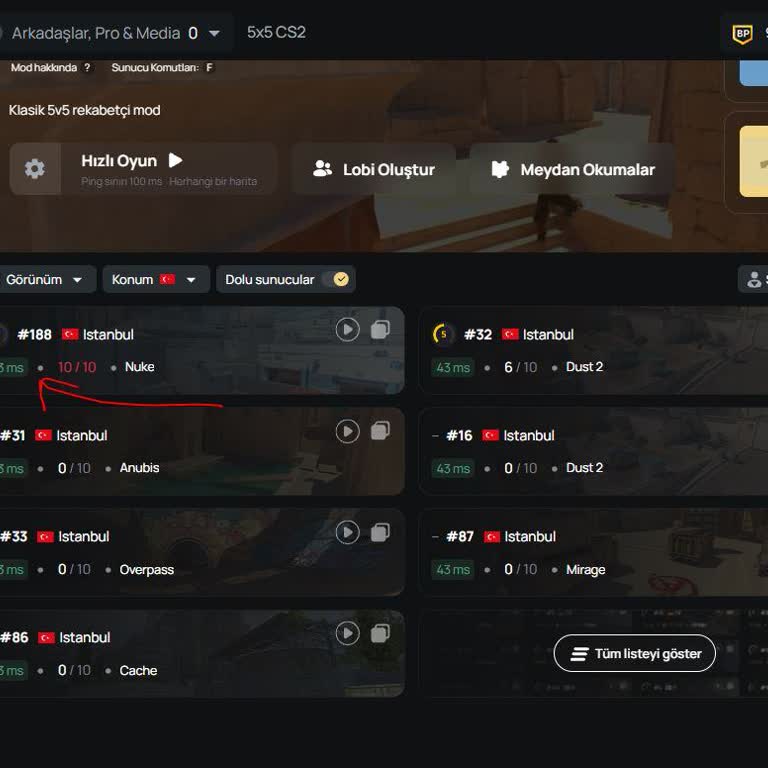Screen dimensions: 768x768
Task: Open Meydan Okumalar challenges
Action: [x=573, y=169]
